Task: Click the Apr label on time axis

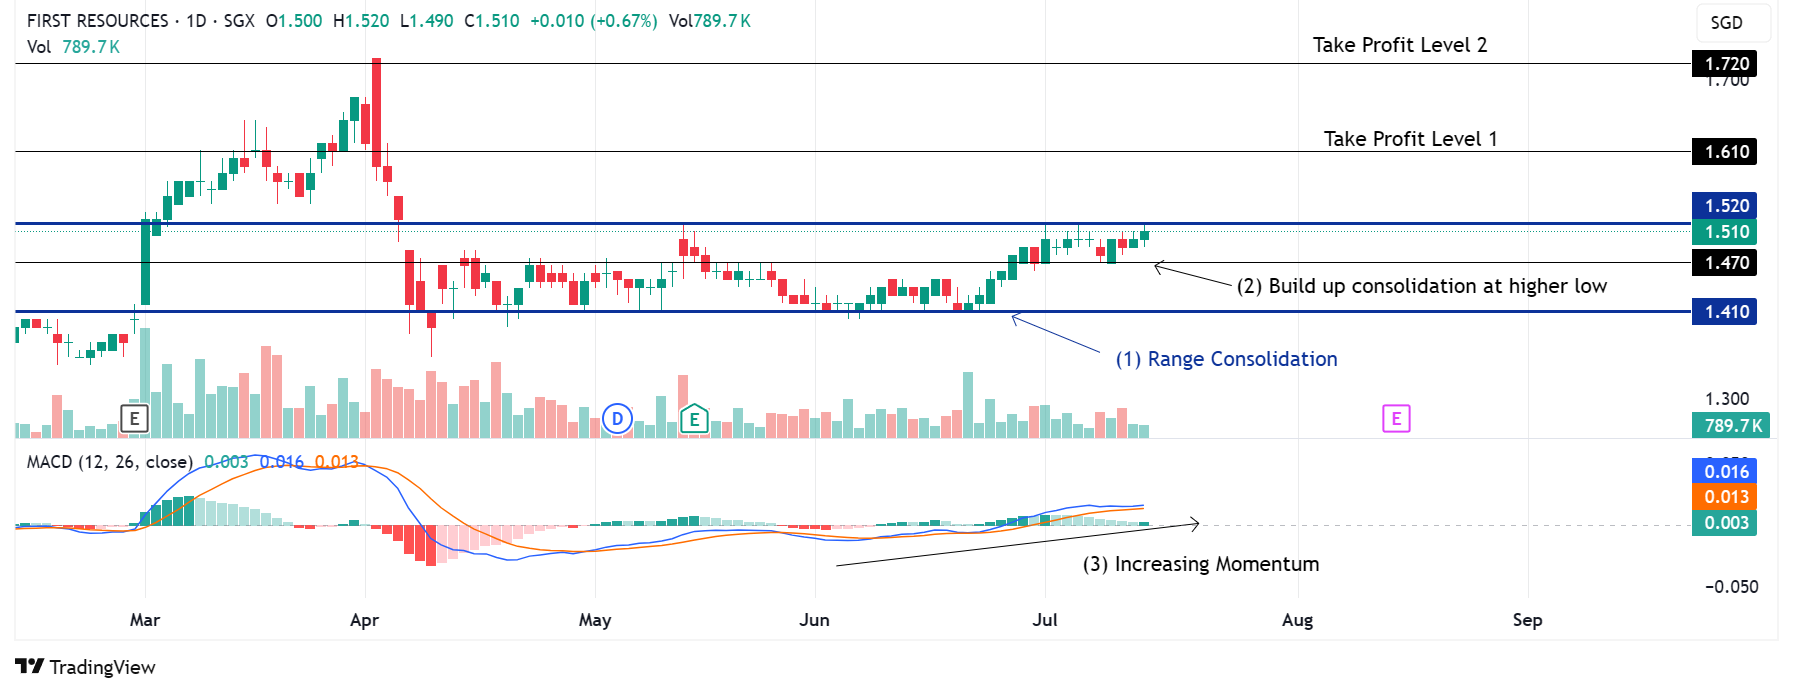Action: 365,620
